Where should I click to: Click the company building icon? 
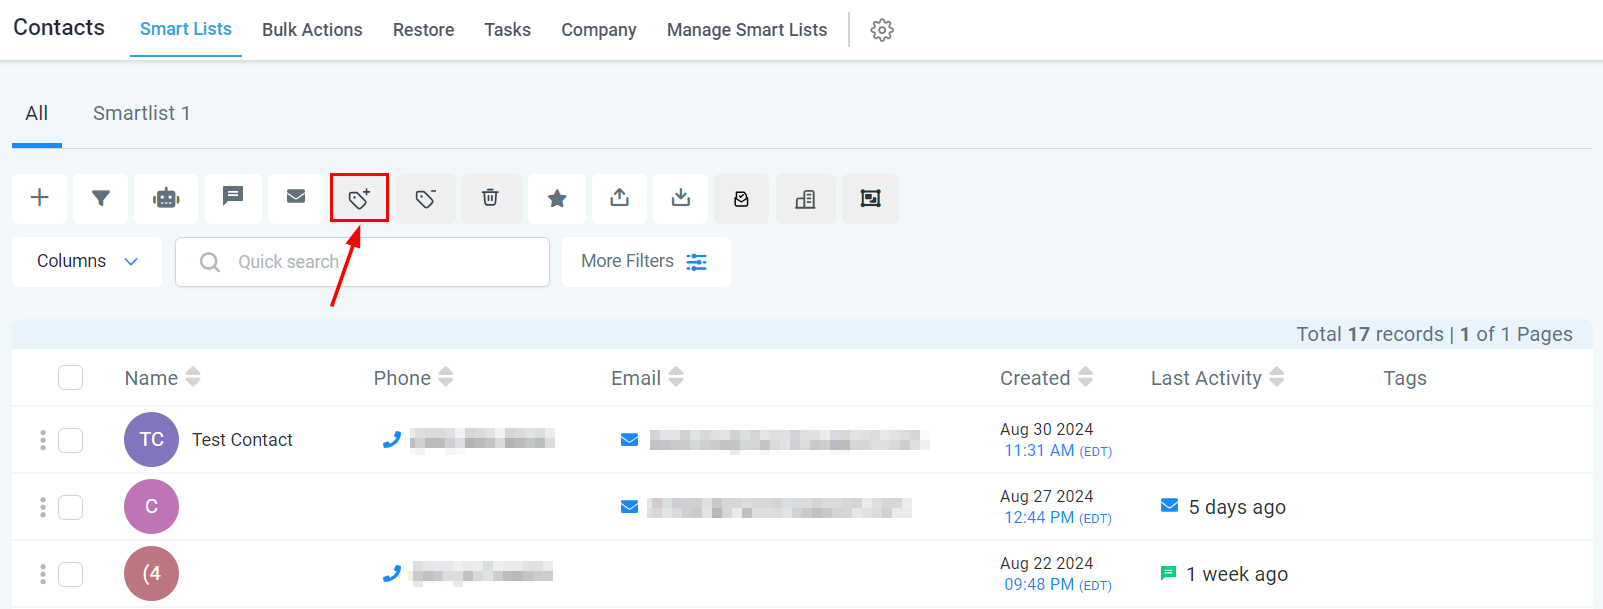pyautogui.click(x=805, y=198)
